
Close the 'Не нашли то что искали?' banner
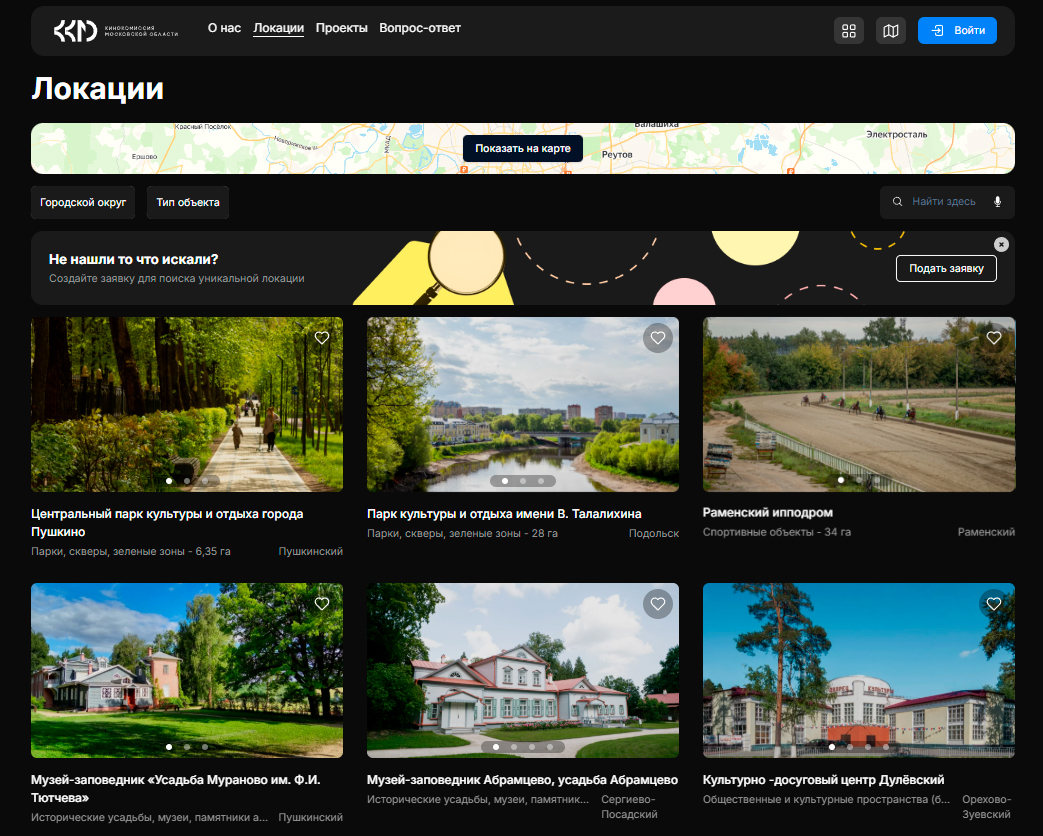pos(1001,244)
